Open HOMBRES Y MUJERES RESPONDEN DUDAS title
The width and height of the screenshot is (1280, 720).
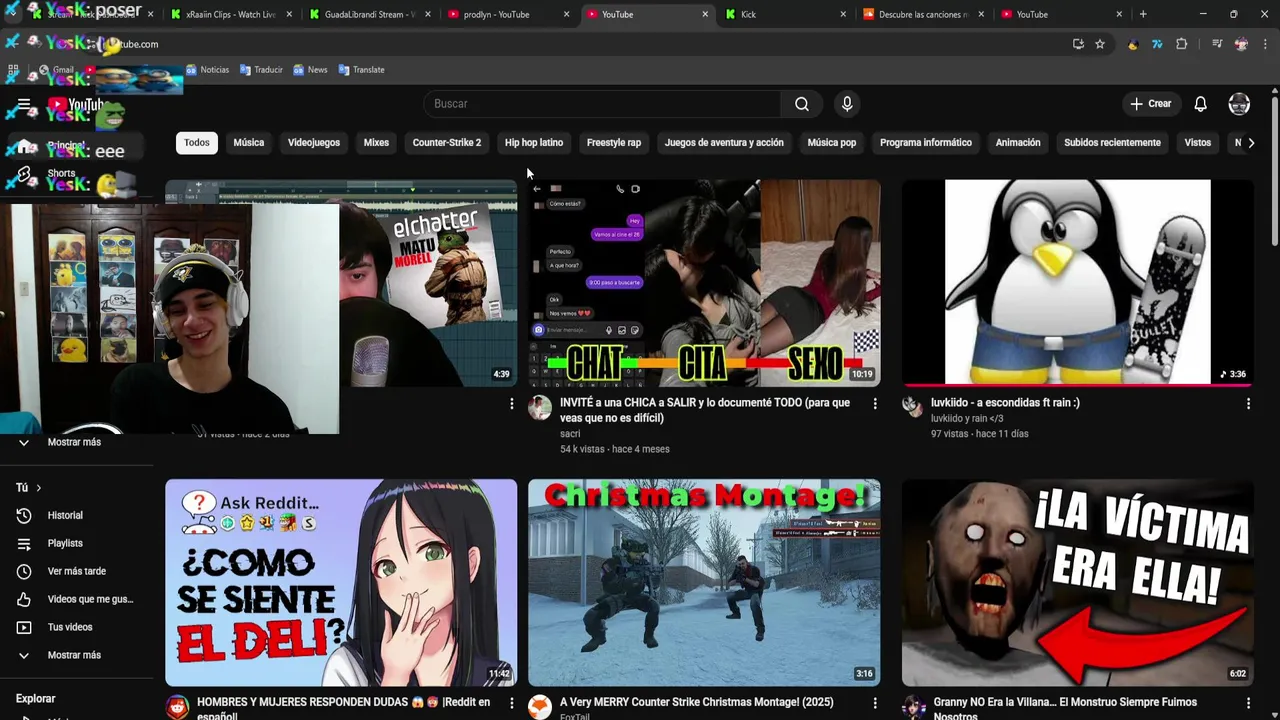click(x=343, y=708)
